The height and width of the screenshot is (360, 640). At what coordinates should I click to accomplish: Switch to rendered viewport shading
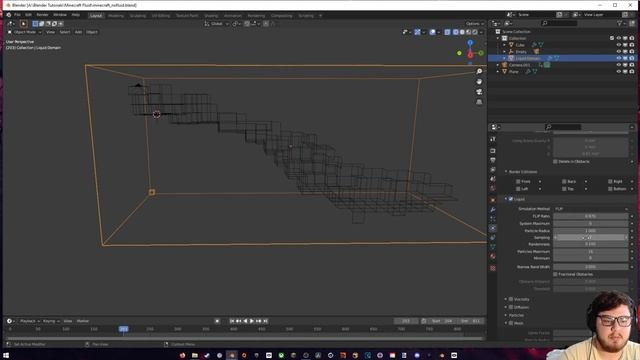pyautogui.click(x=475, y=32)
